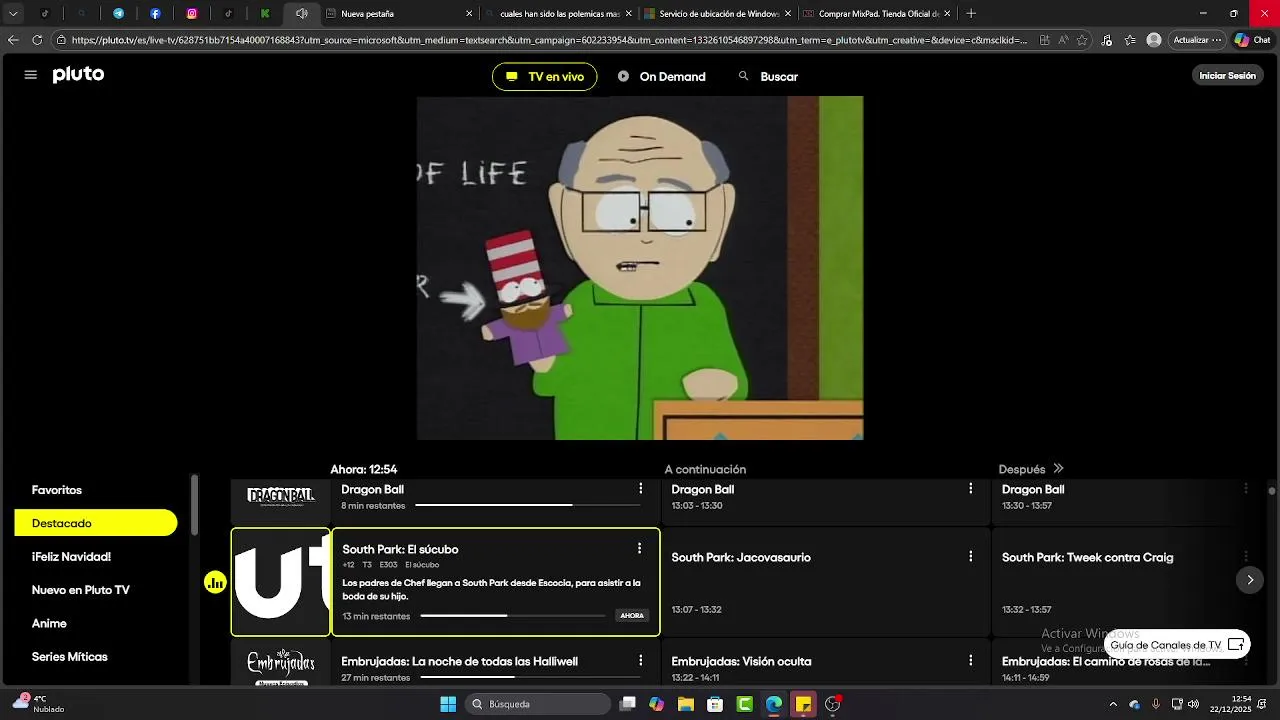This screenshot has height=720, width=1280.
Task: Switch to the green K pinned tab
Action: (x=265, y=14)
